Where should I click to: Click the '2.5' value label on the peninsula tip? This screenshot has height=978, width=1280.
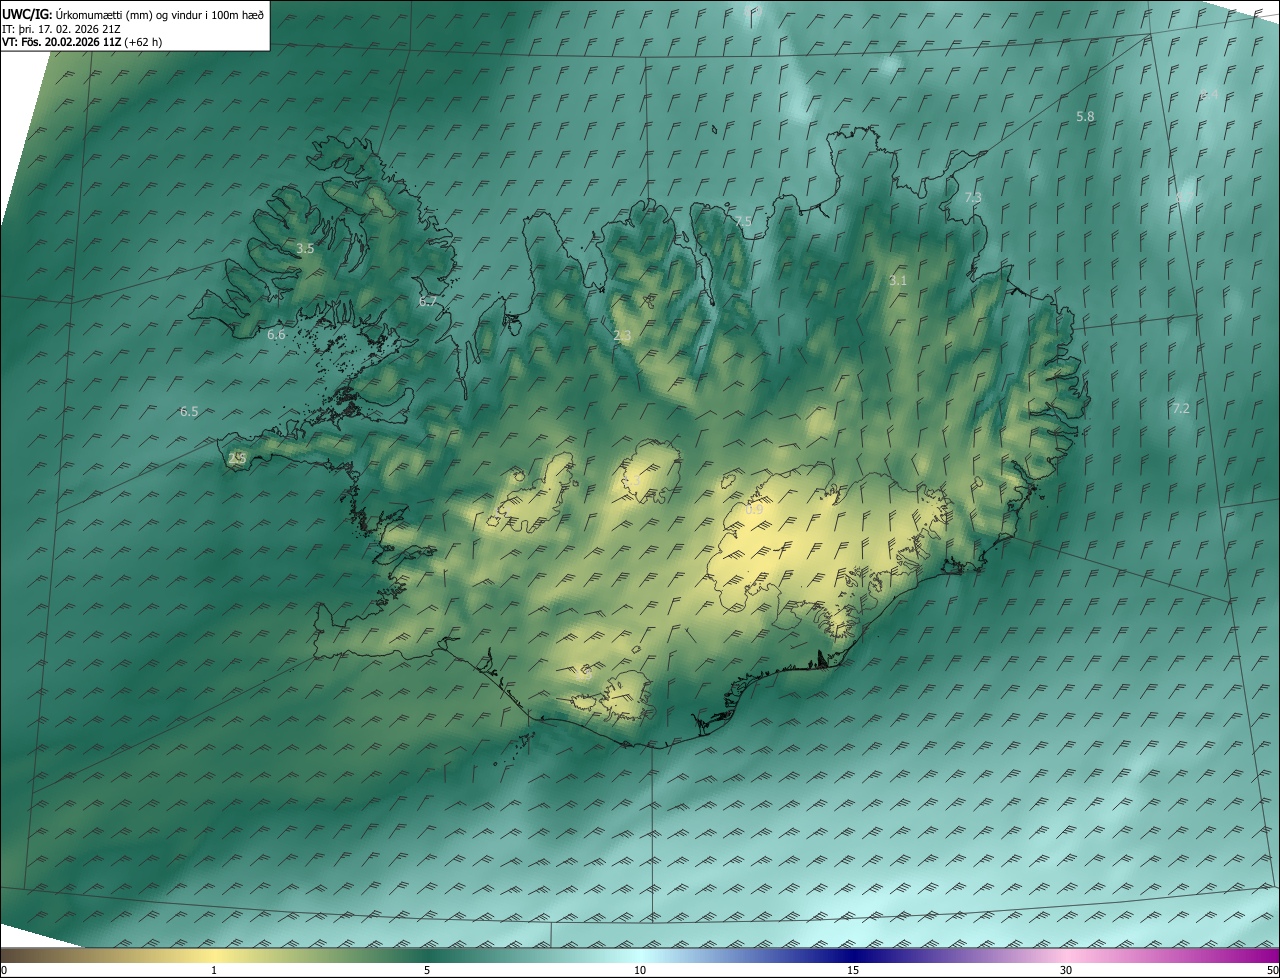click(237, 458)
